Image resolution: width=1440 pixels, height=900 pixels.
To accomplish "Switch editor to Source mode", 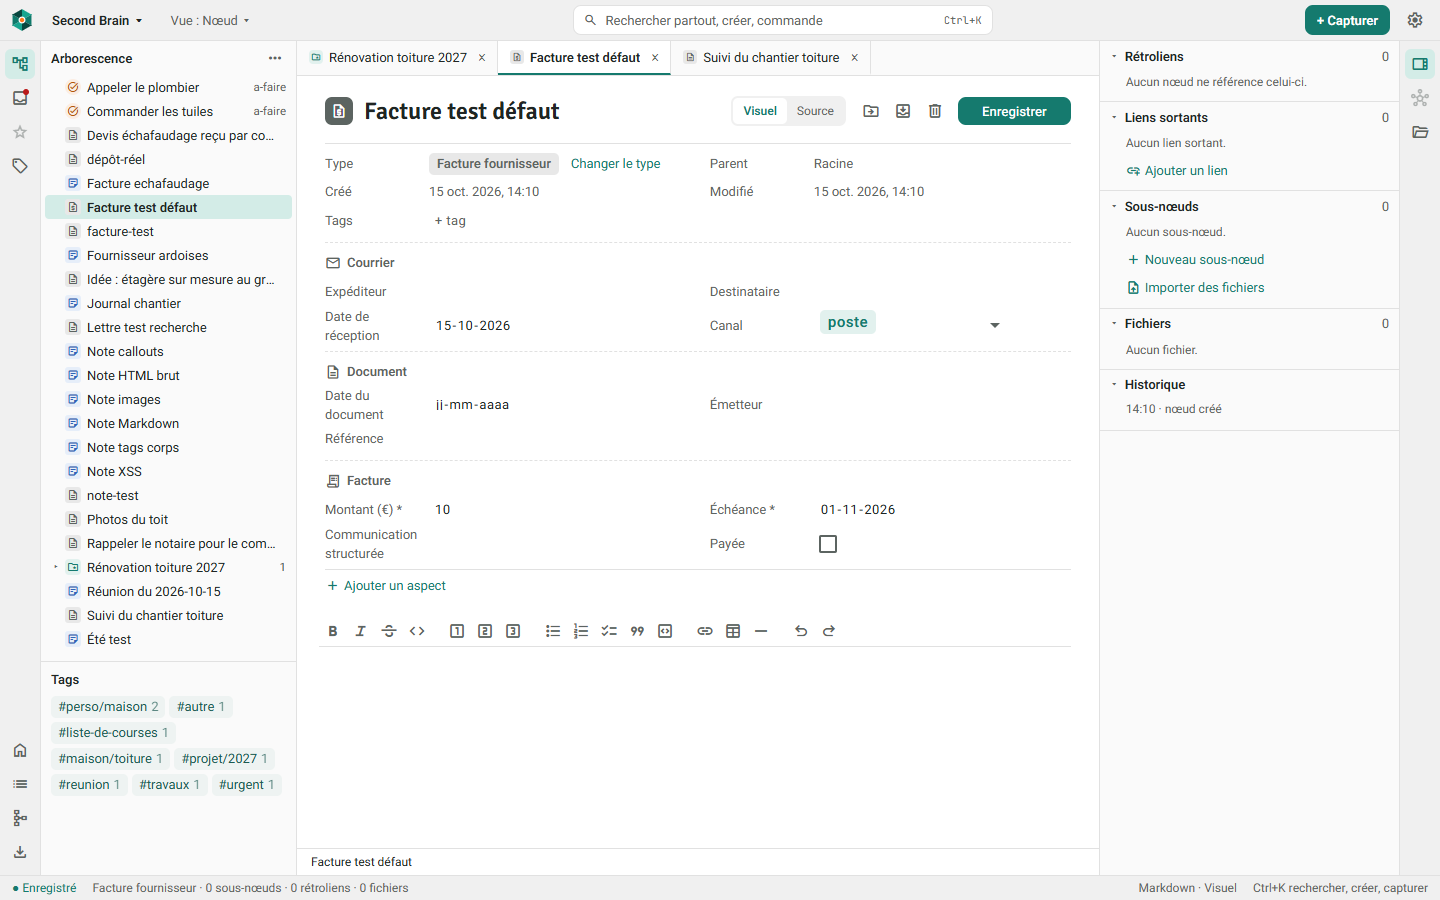I will (815, 111).
